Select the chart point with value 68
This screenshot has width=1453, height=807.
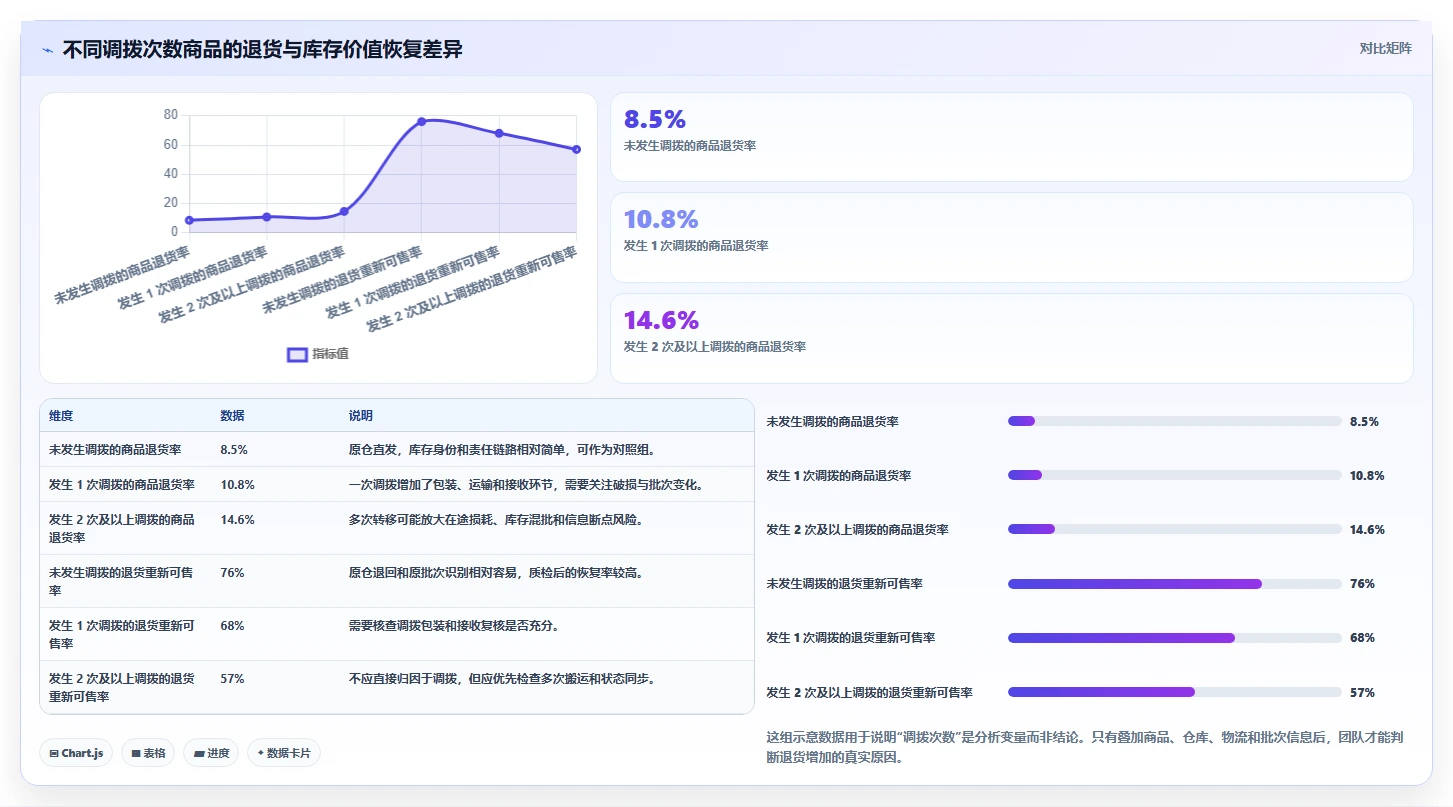pos(499,133)
